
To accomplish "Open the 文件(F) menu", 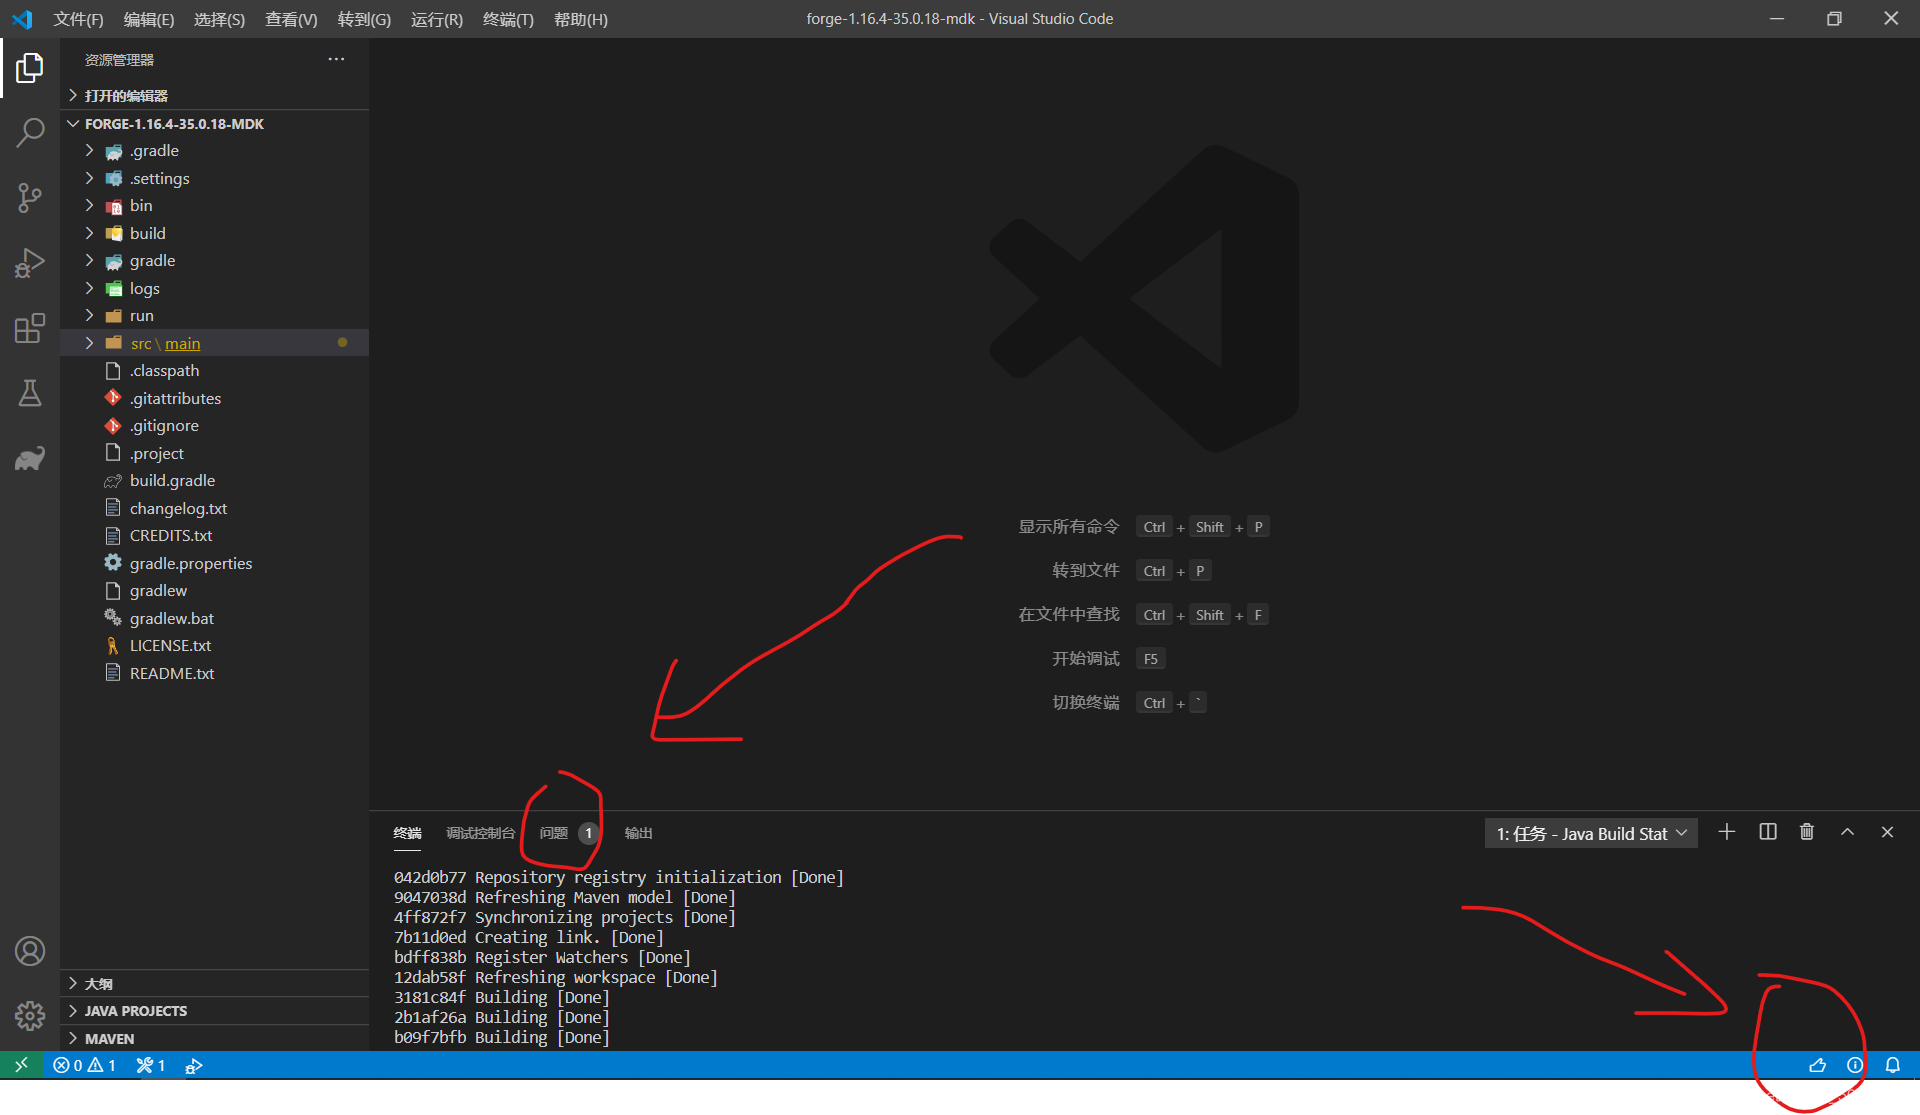I will coord(78,19).
